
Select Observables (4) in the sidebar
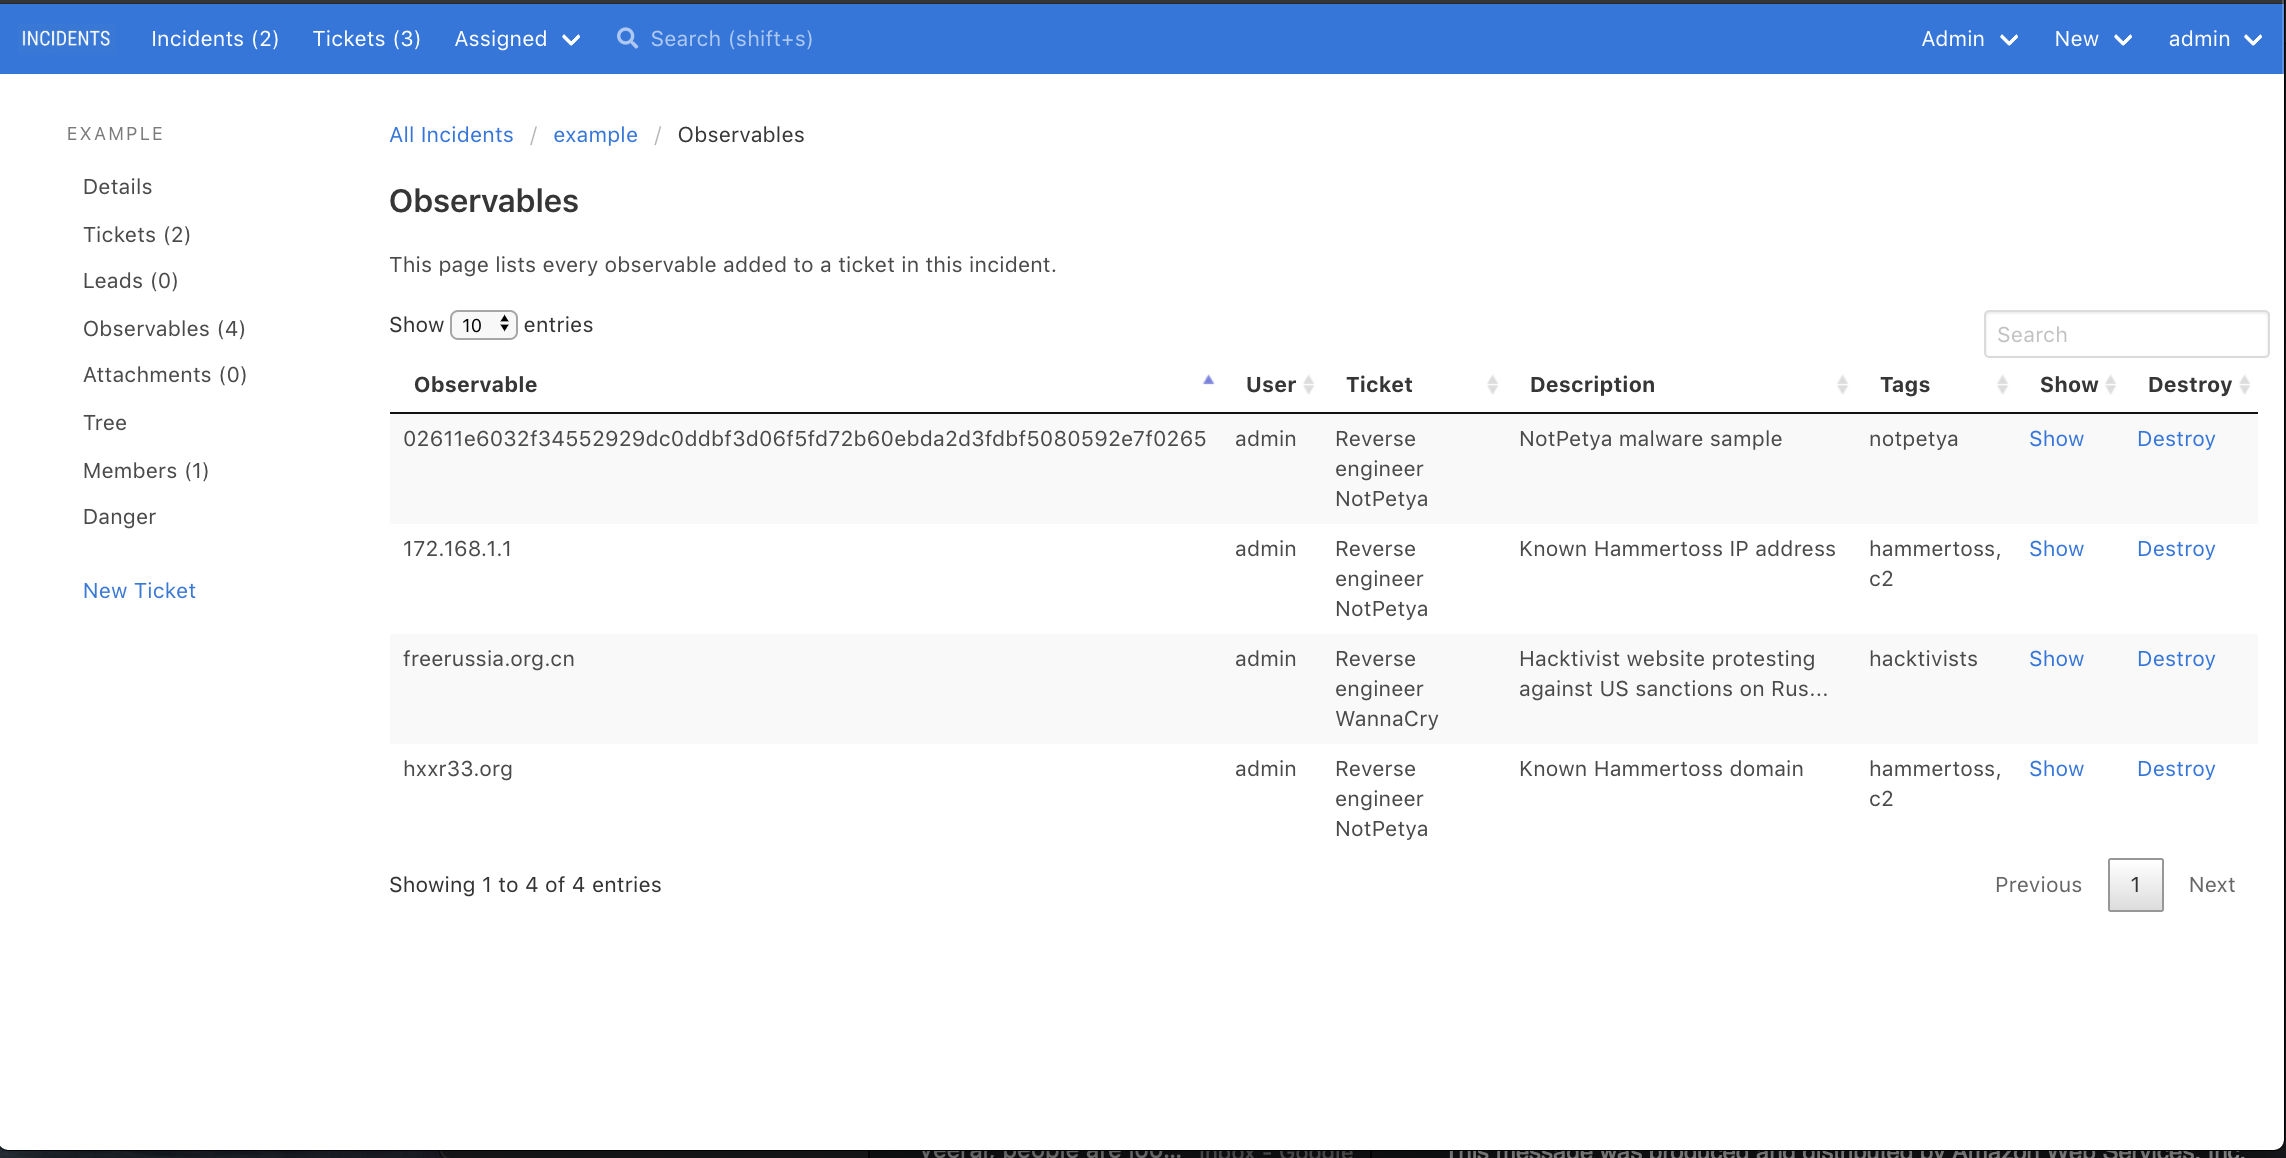coord(164,328)
